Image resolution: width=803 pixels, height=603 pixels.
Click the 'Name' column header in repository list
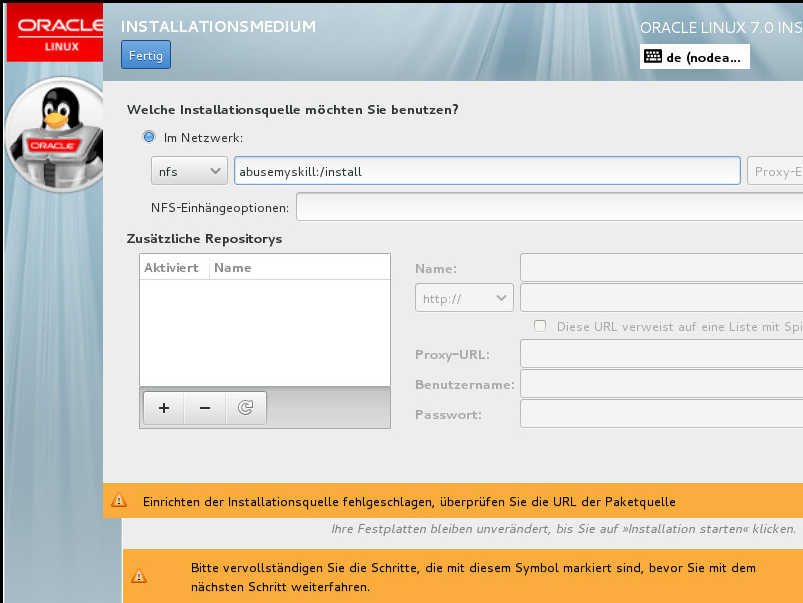click(233, 267)
